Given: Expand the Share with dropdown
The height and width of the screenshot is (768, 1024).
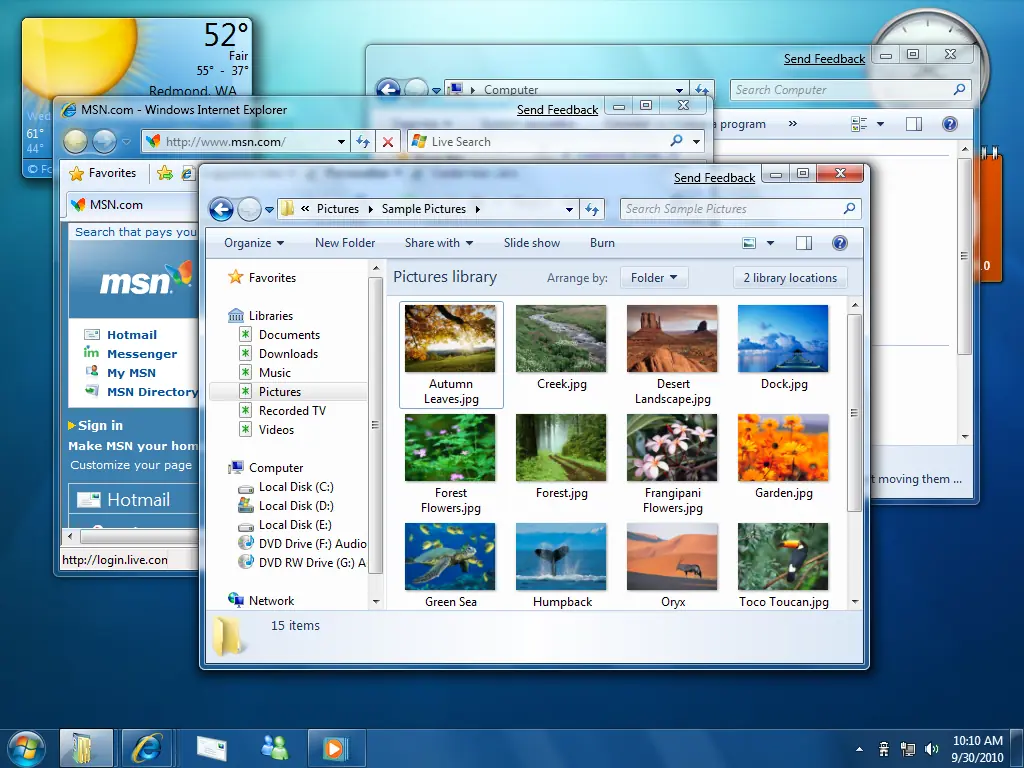Looking at the screenshot, I should [438, 242].
